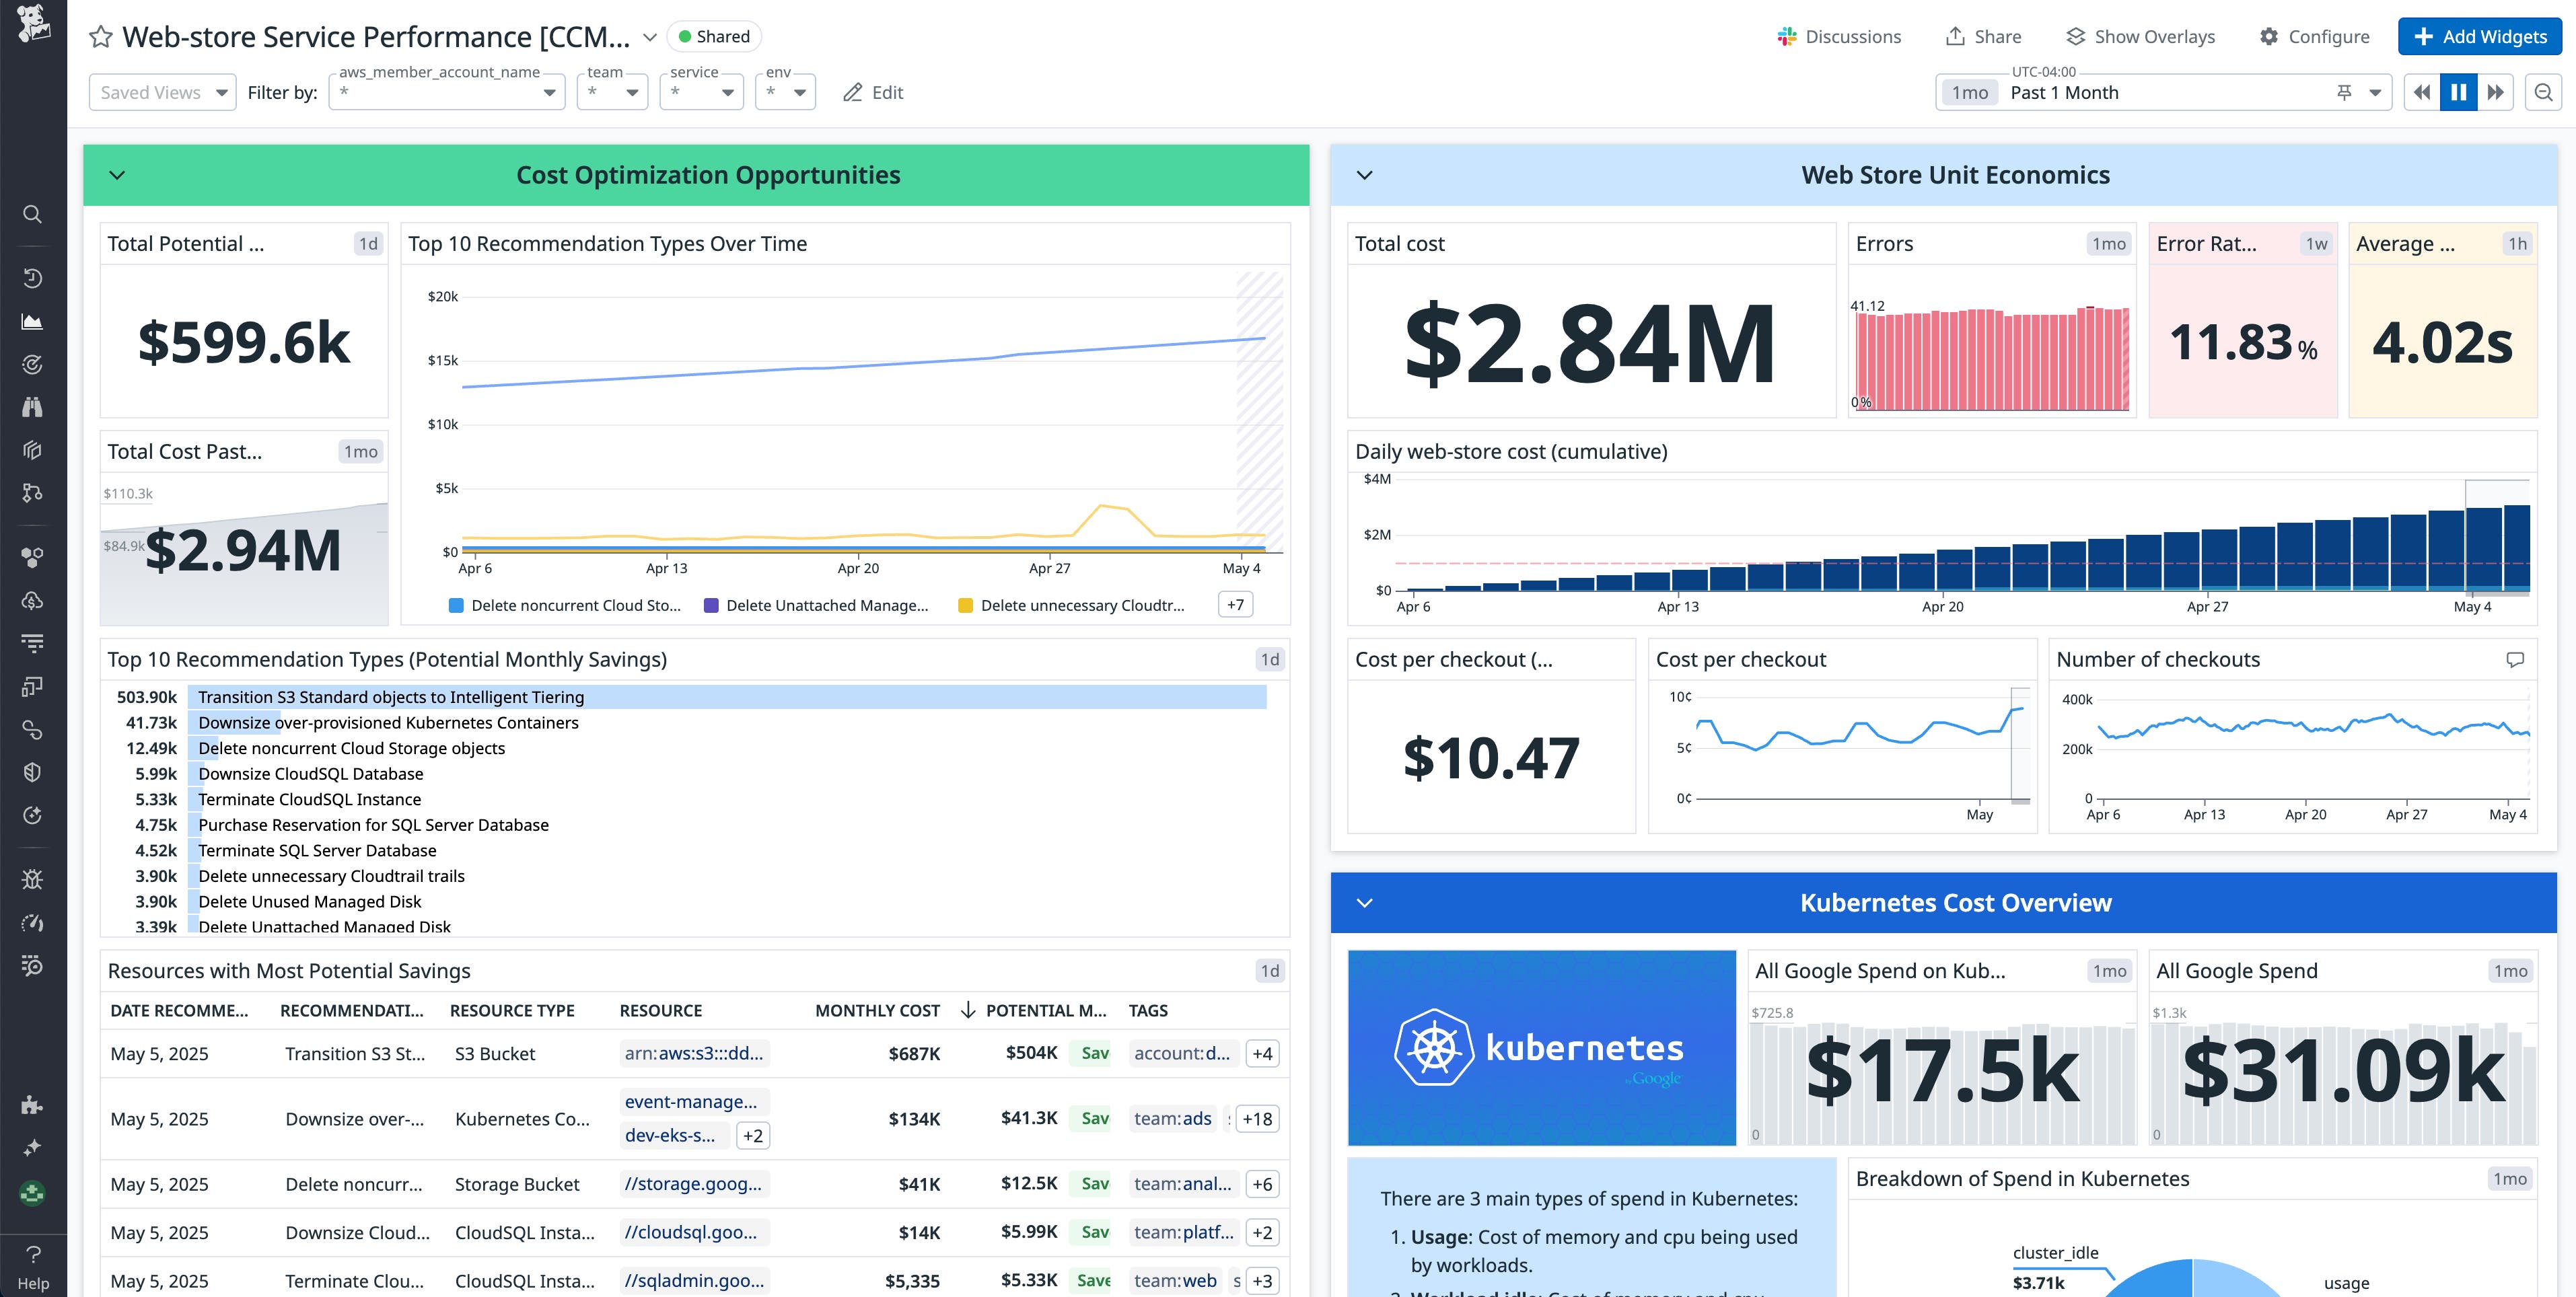This screenshot has height=1297, width=2576.
Task: Open the bug-shaped Error Tracking icon
Action: point(33,878)
